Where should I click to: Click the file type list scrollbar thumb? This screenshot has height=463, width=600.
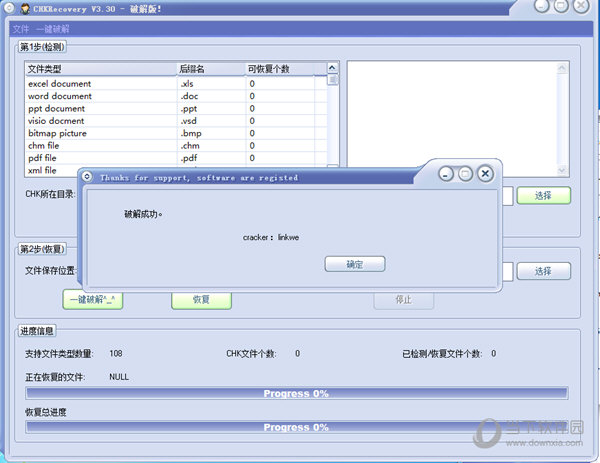[333, 80]
